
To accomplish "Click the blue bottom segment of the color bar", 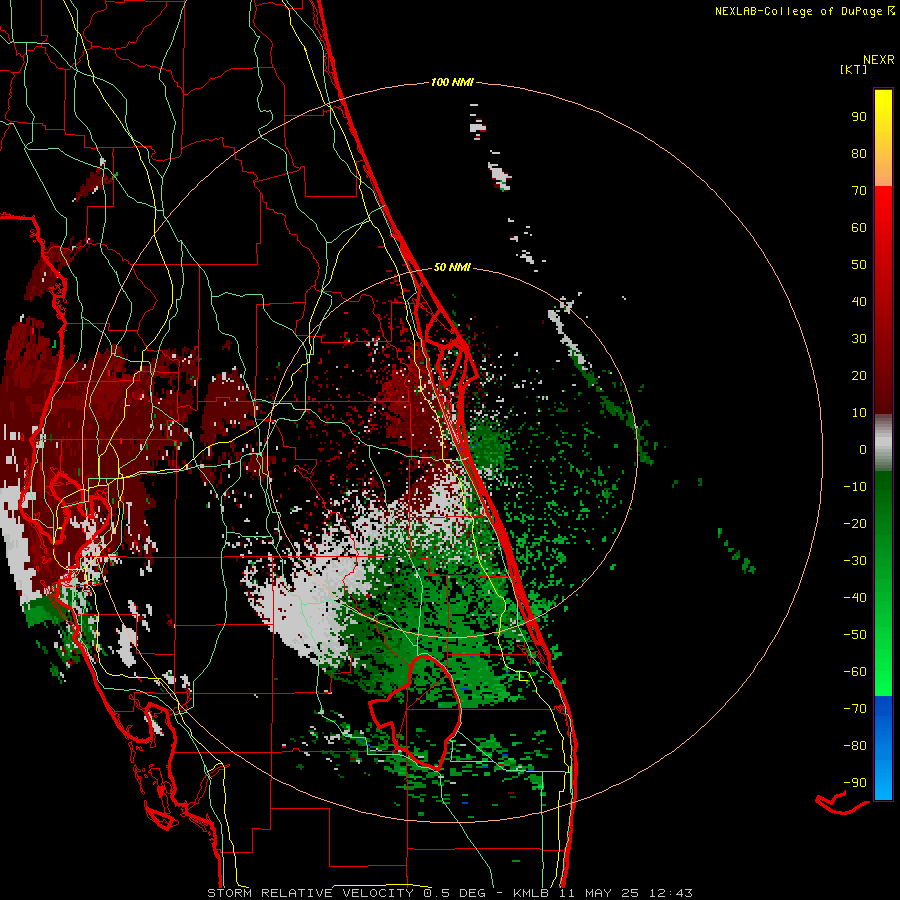I will [x=883, y=747].
